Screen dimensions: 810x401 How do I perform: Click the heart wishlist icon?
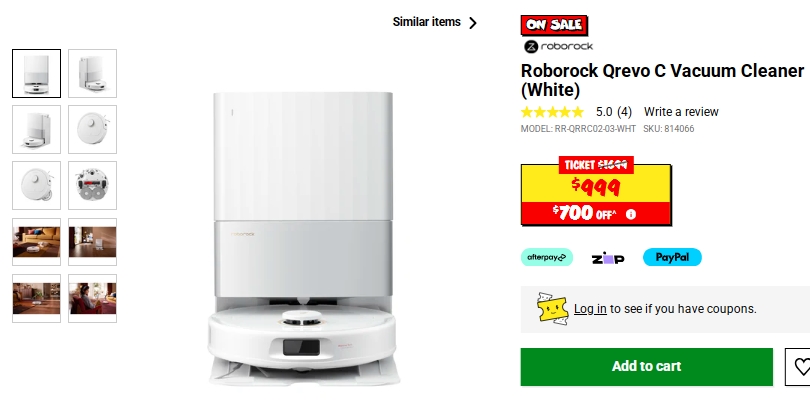click(x=800, y=366)
